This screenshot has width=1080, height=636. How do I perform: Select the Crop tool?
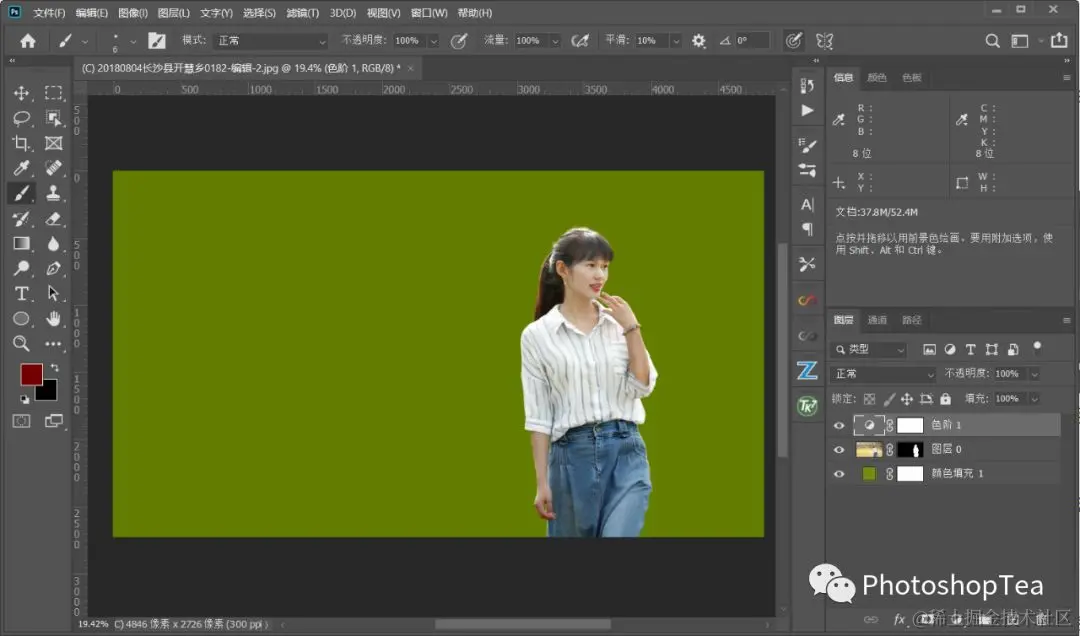coord(21,143)
